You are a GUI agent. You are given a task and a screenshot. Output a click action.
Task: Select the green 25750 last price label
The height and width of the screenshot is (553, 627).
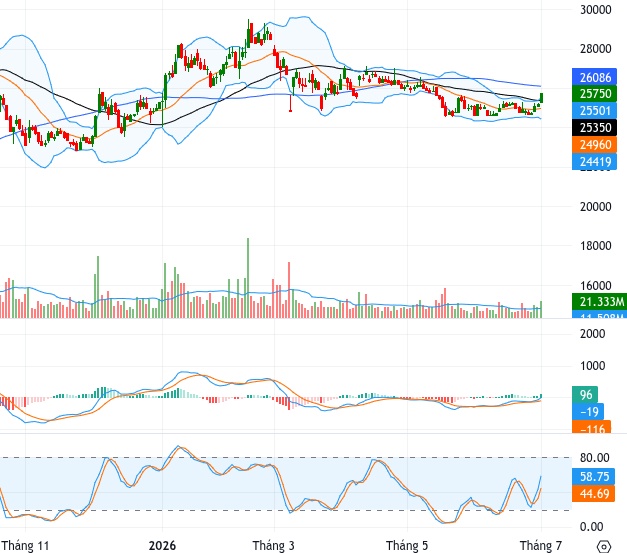coord(595,94)
